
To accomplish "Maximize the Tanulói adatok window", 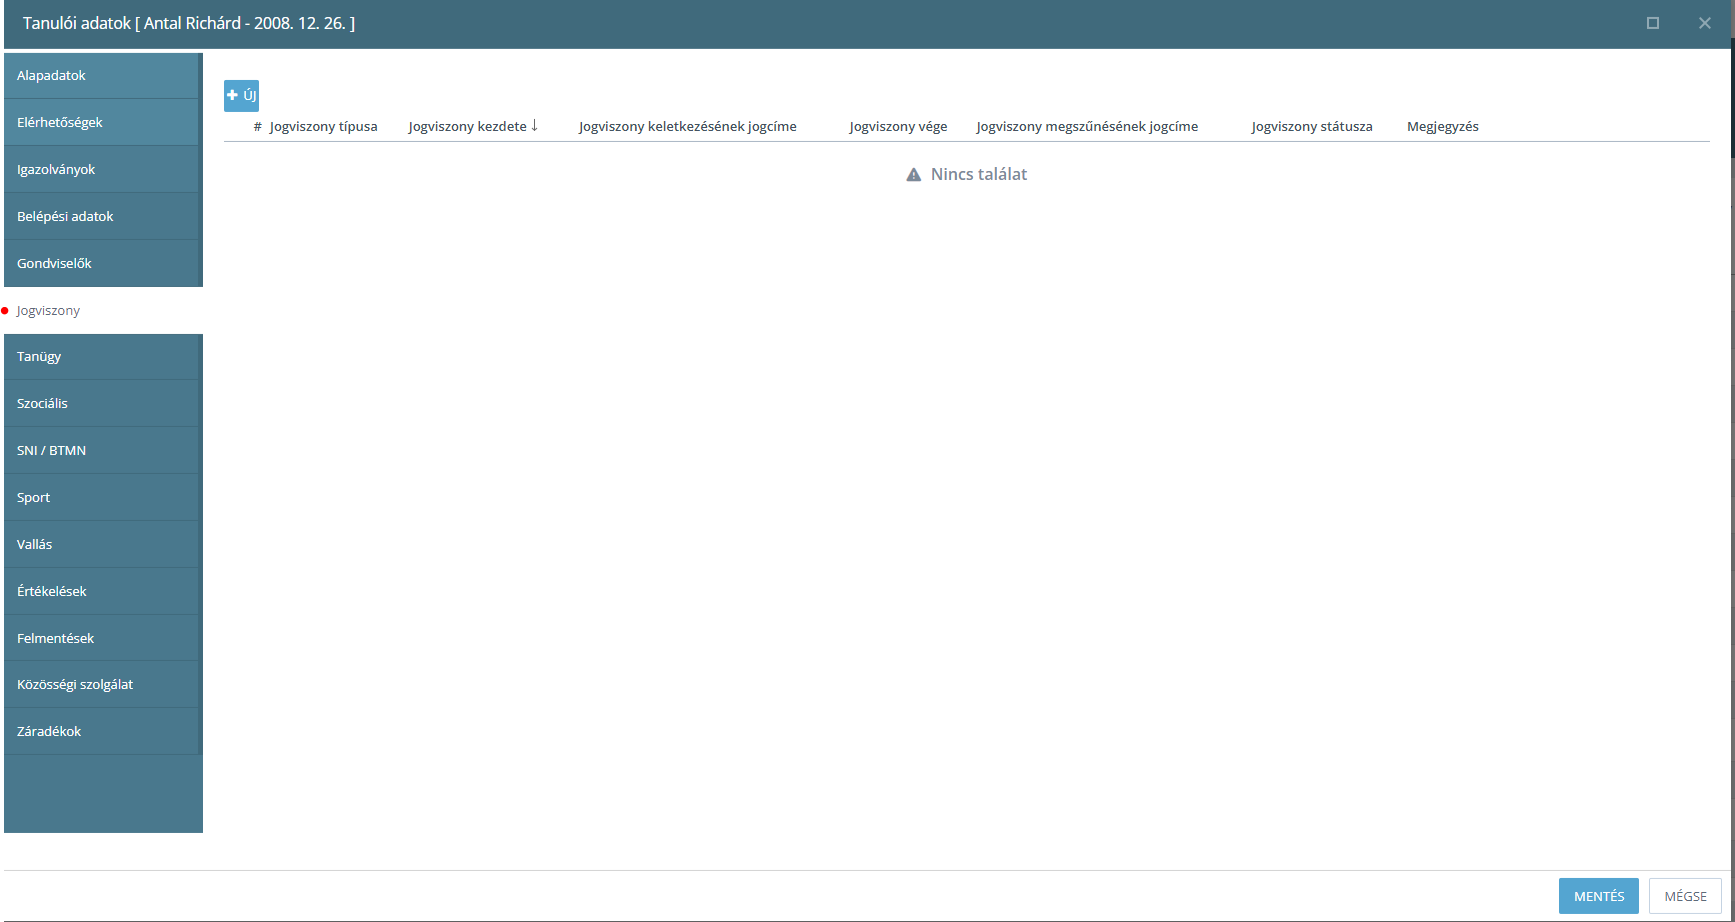I will point(1653,23).
